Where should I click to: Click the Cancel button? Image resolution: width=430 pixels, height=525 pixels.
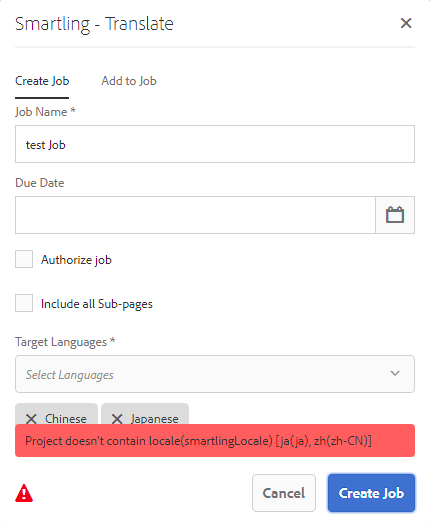pyautogui.click(x=284, y=493)
